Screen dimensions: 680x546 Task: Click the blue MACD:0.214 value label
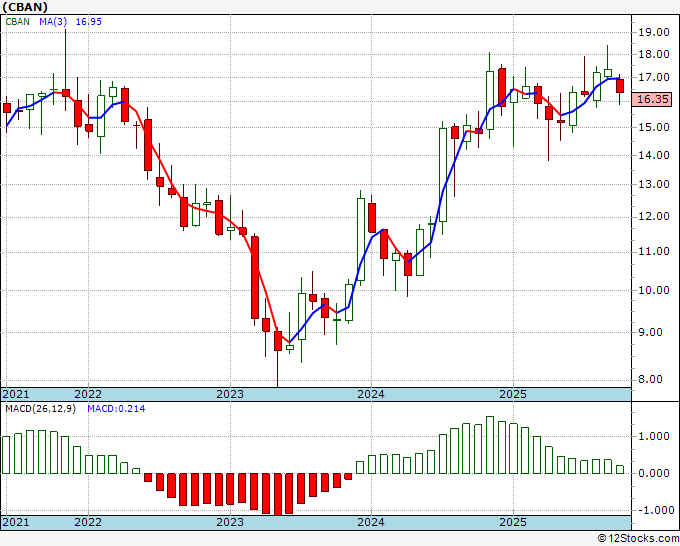click(114, 408)
